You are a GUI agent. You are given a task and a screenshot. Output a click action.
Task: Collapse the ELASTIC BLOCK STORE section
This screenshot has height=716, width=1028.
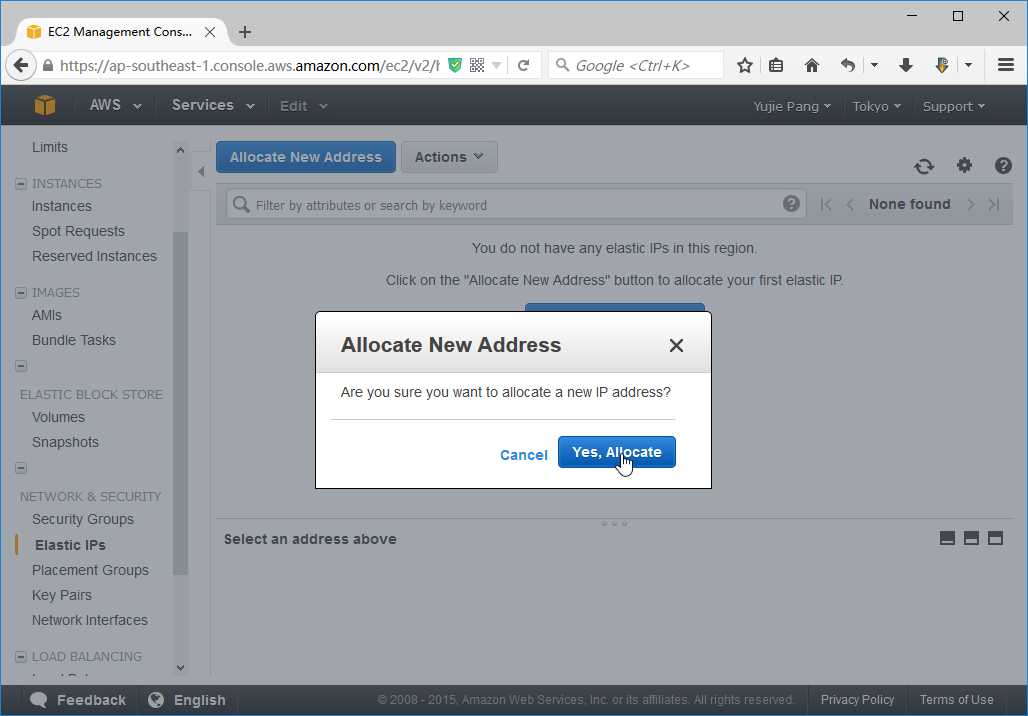click(x=21, y=366)
